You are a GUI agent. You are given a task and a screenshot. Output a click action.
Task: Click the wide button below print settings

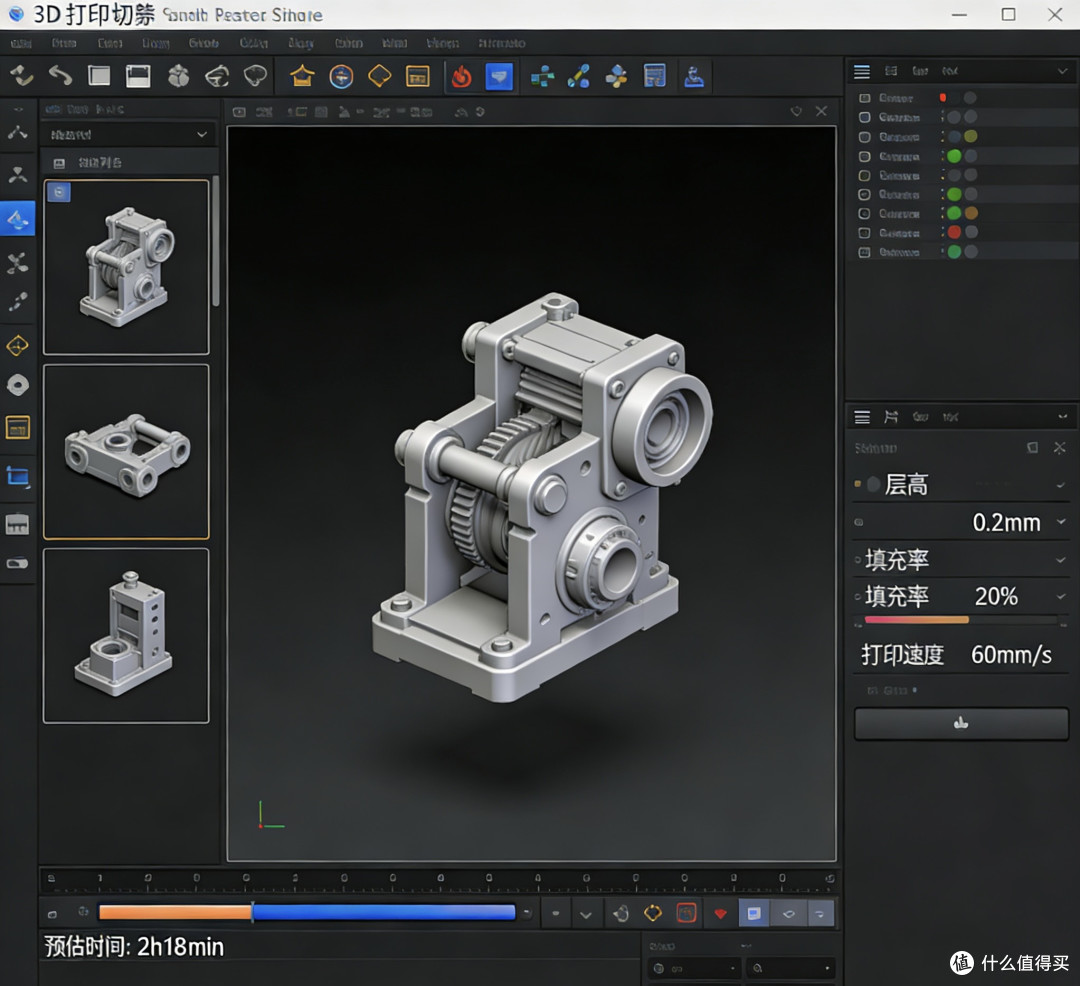[961, 724]
